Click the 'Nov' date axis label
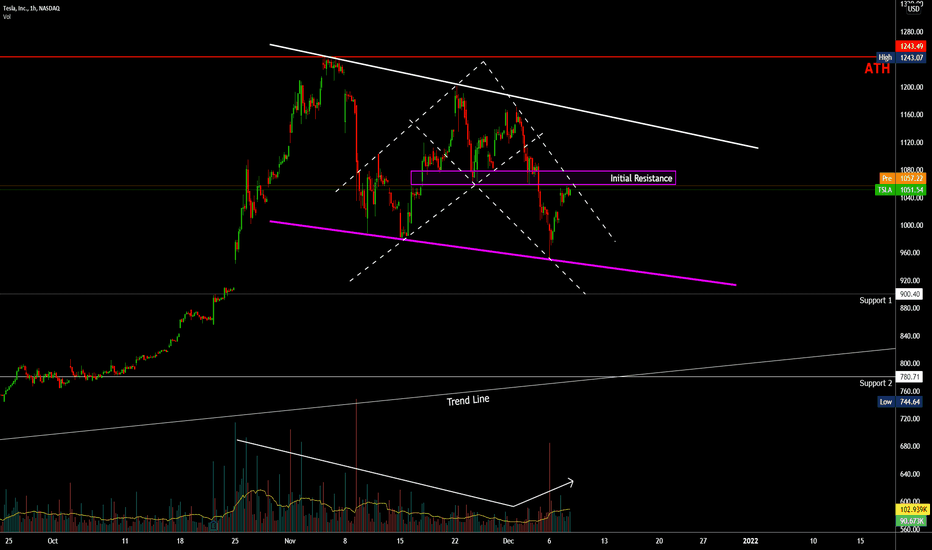 [289, 541]
